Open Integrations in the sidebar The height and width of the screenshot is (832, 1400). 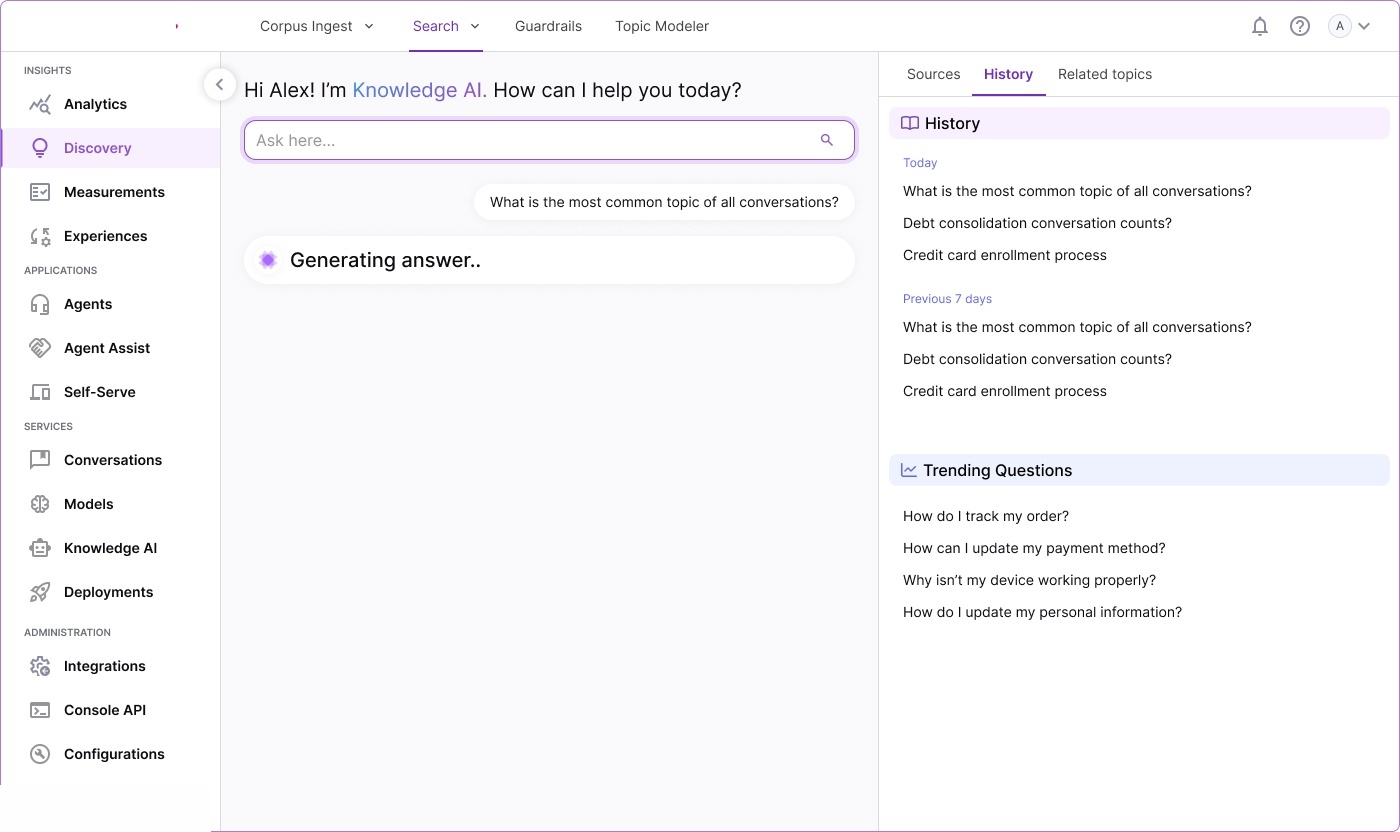[x=104, y=666]
